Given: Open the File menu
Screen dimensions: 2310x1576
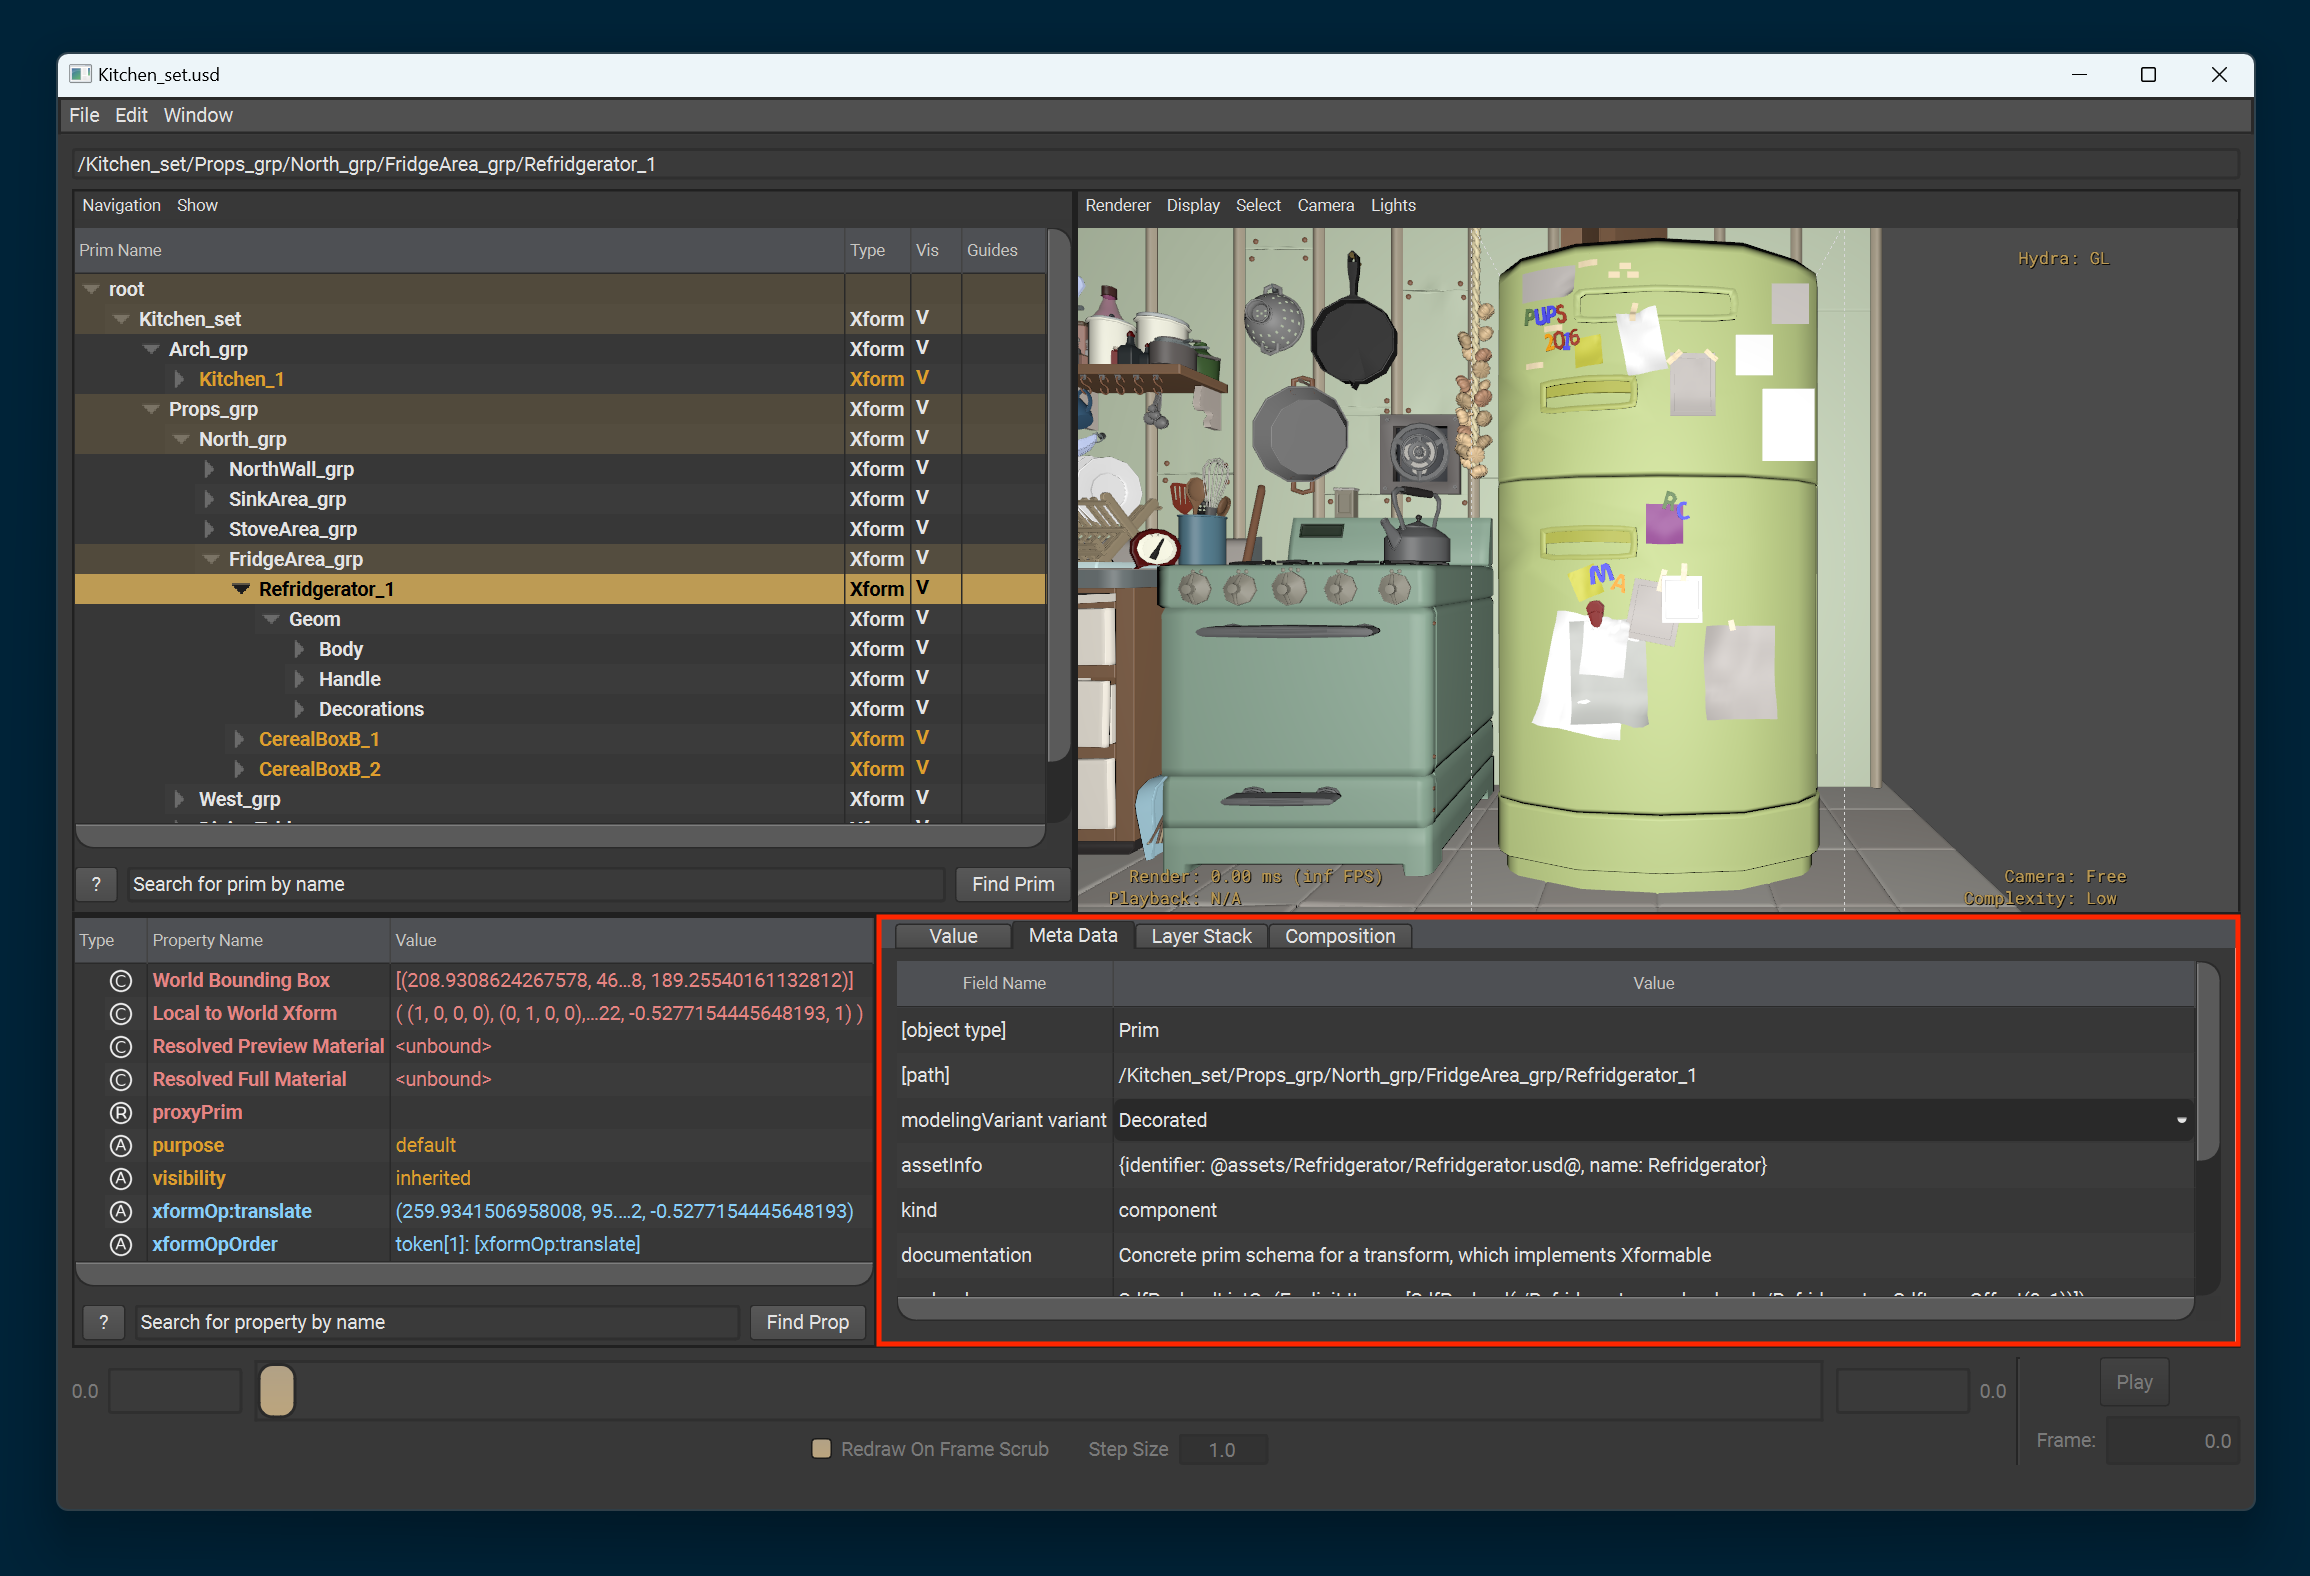Looking at the screenshot, I should pyautogui.click(x=84, y=115).
